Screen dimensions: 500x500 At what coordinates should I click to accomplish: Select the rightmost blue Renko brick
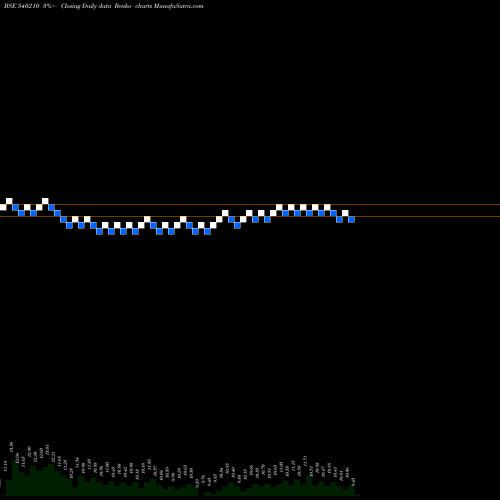click(x=351, y=219)
